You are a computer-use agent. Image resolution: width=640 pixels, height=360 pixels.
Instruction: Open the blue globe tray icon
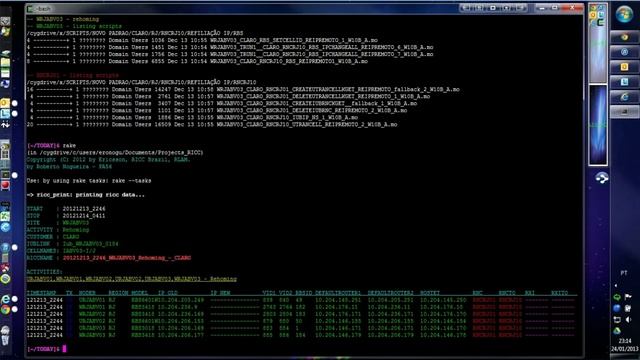[x=617, y=308]
